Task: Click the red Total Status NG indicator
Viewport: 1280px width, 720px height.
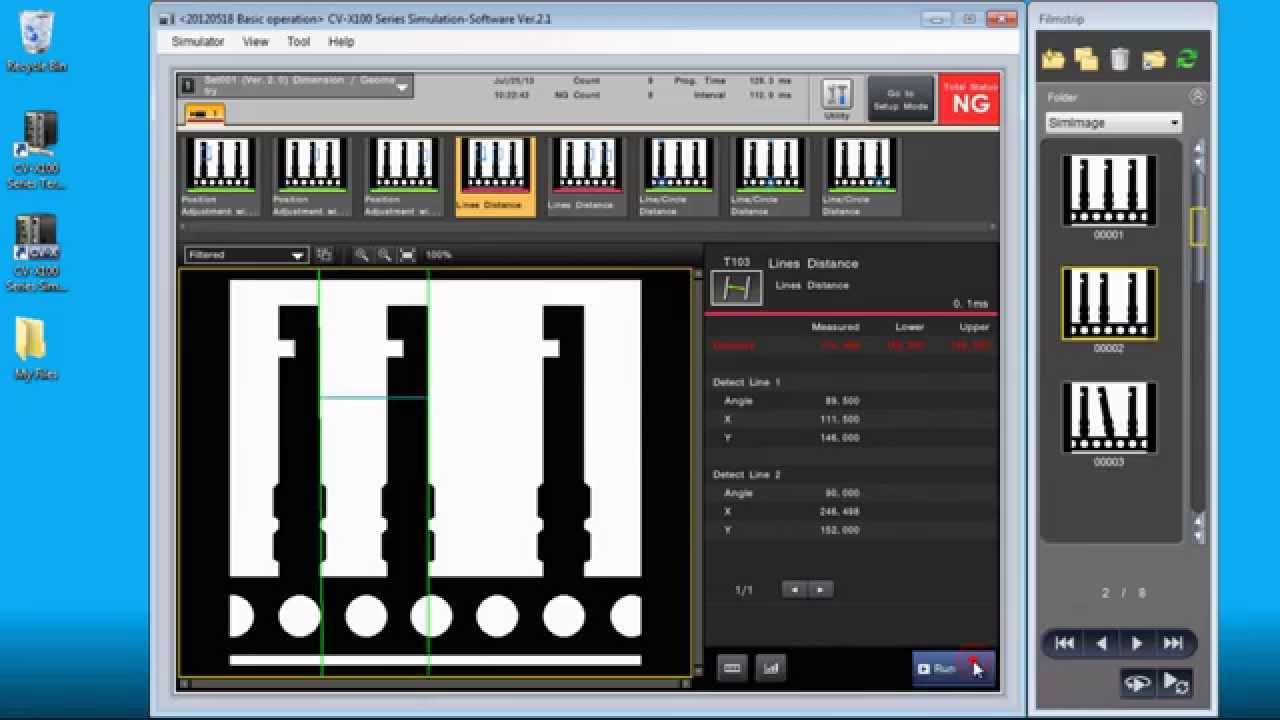Action: (x=969, y=99)
